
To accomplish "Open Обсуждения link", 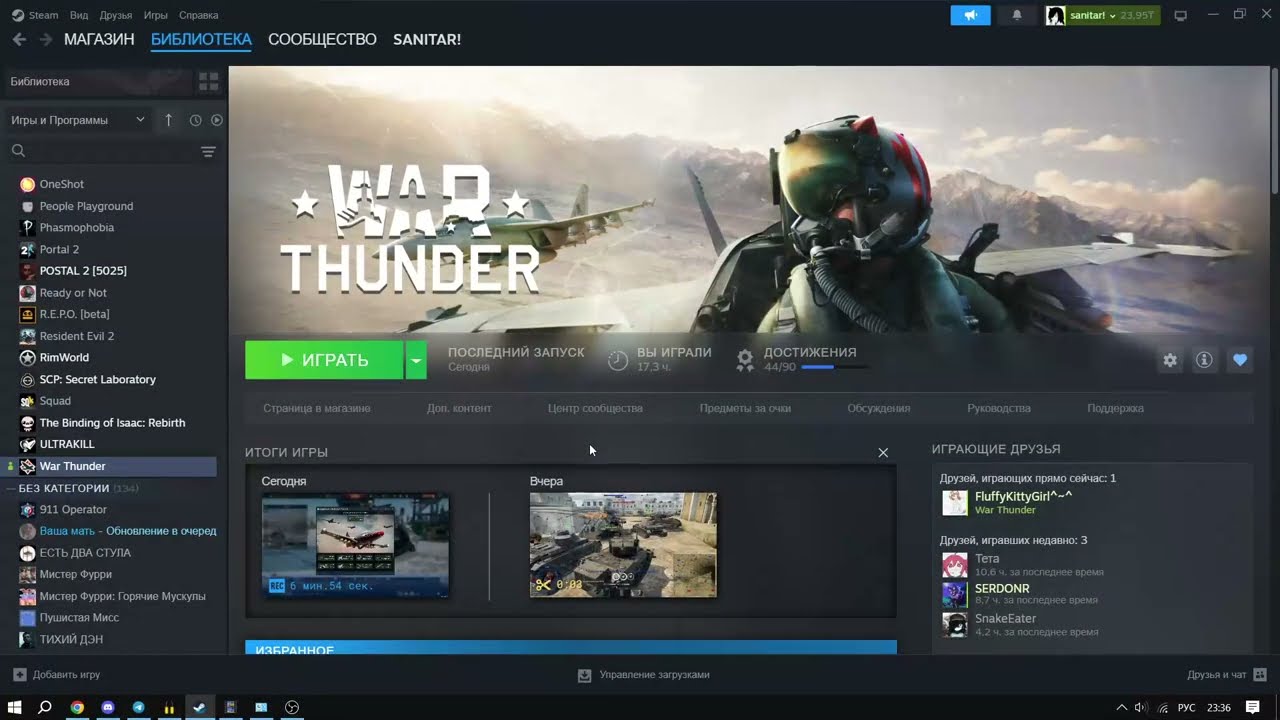I will (878, 408).
